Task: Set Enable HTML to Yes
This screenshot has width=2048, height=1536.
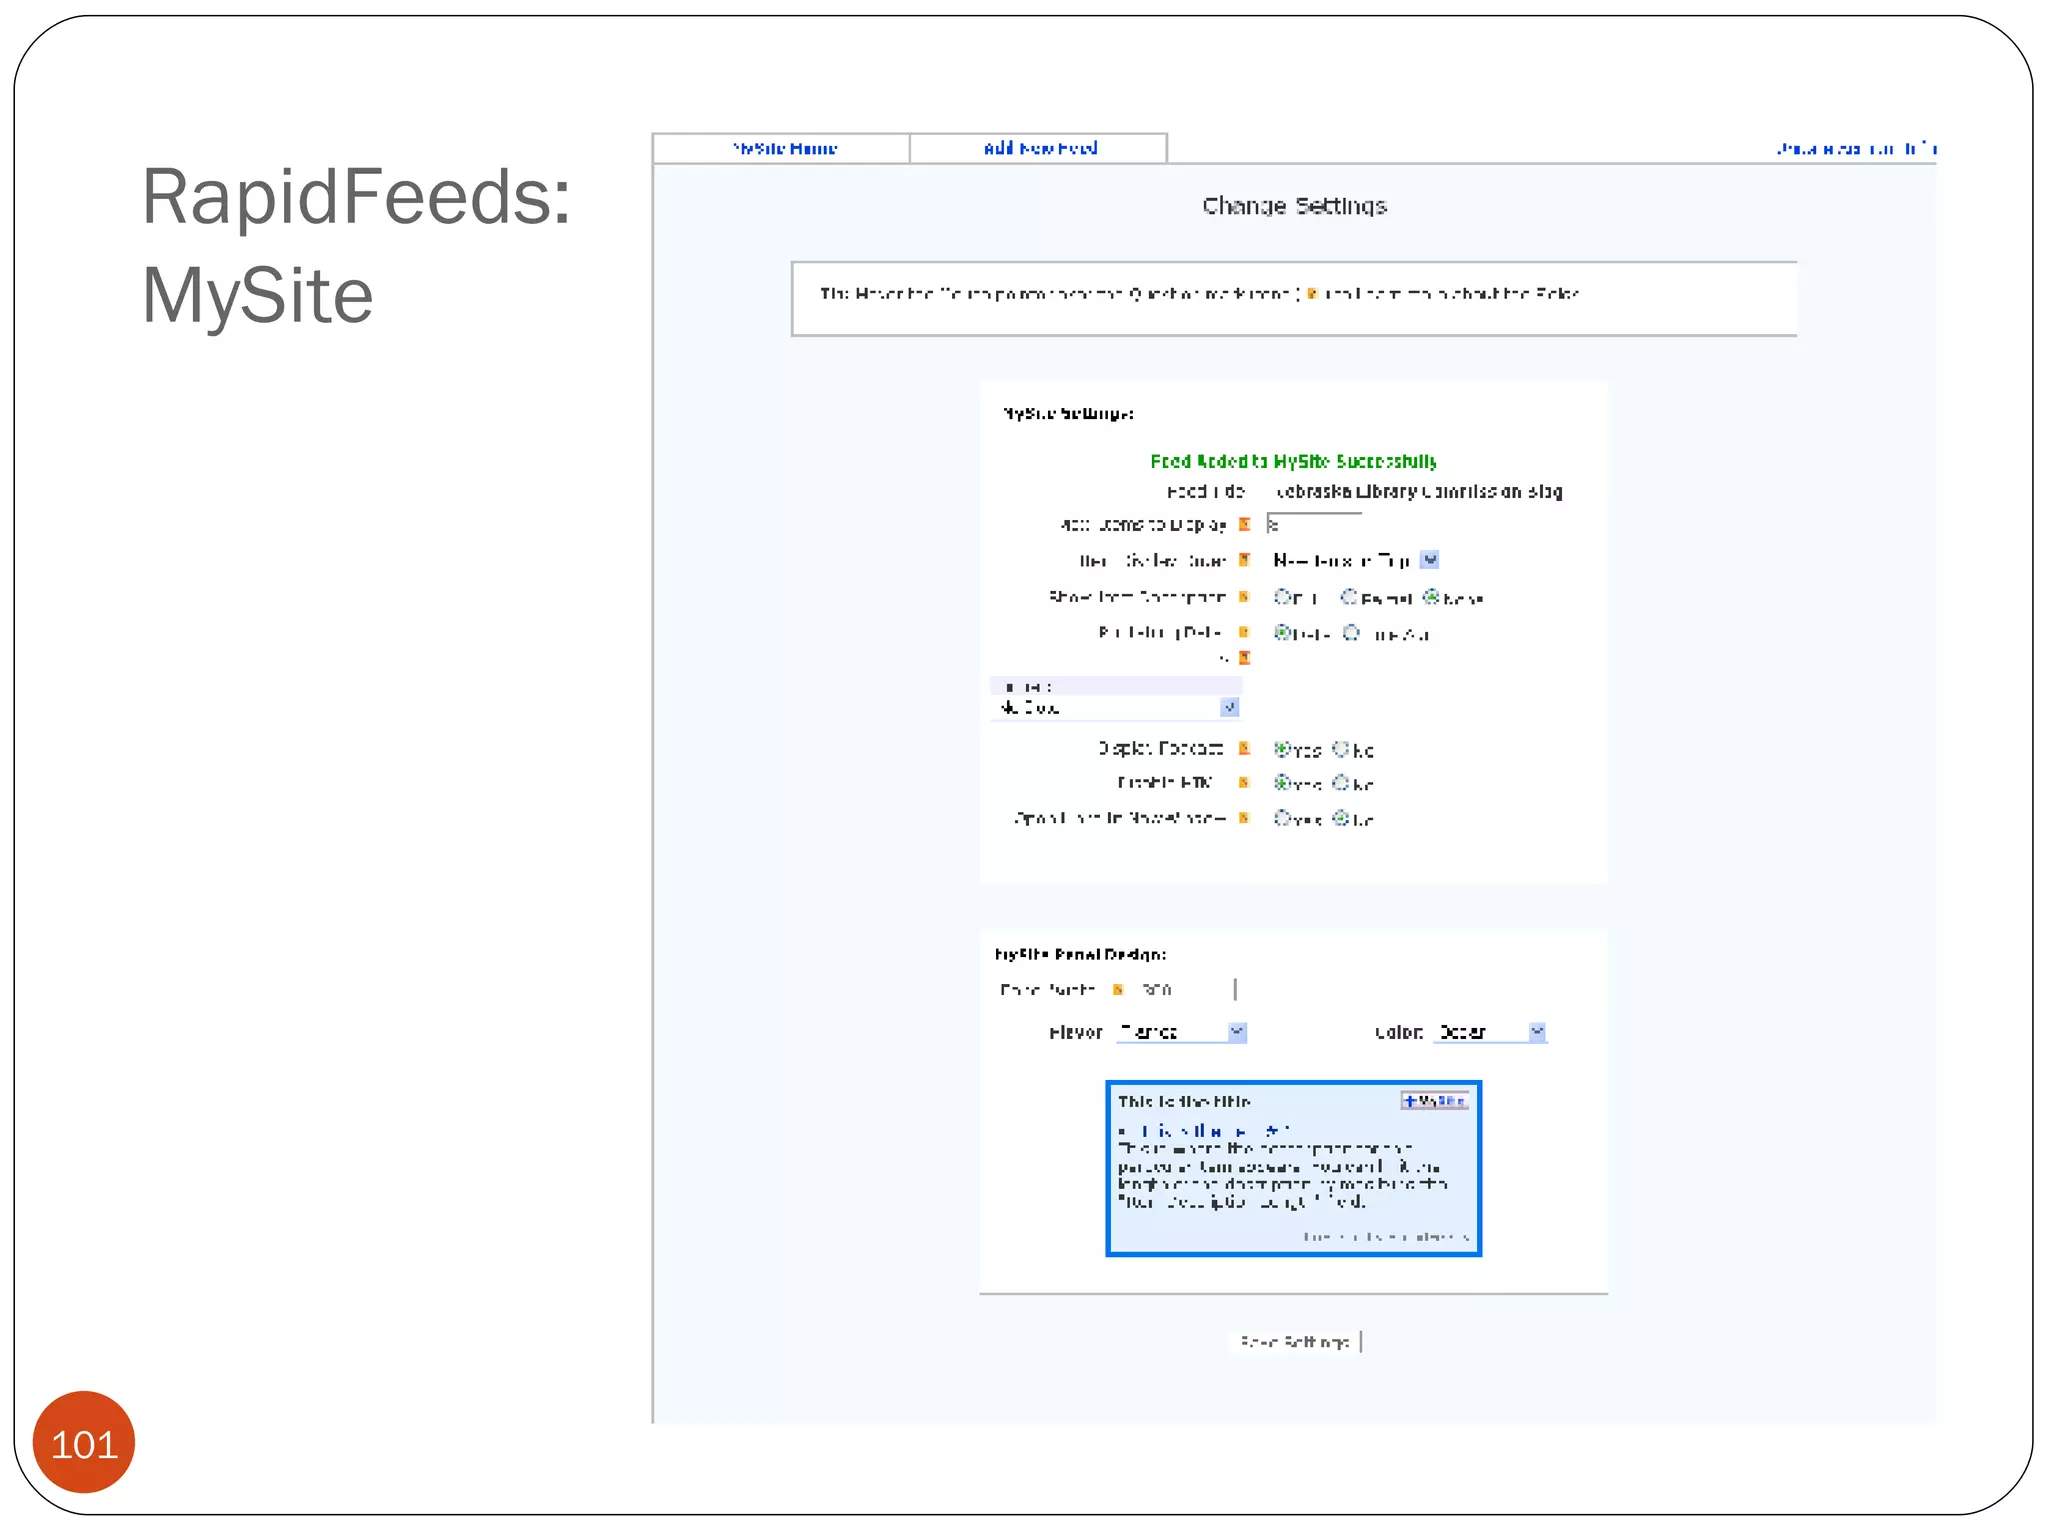Action: pos(1282,783)
